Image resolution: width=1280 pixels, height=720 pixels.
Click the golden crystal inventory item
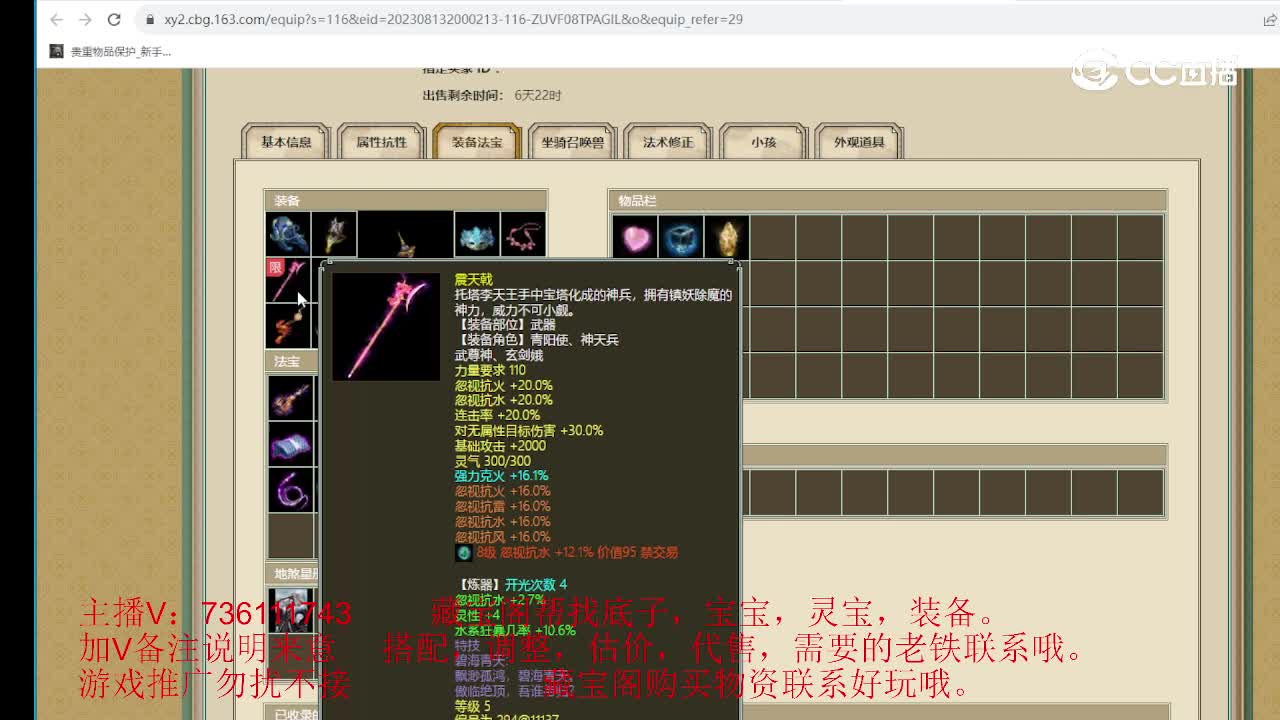click(x=727, y=238)
